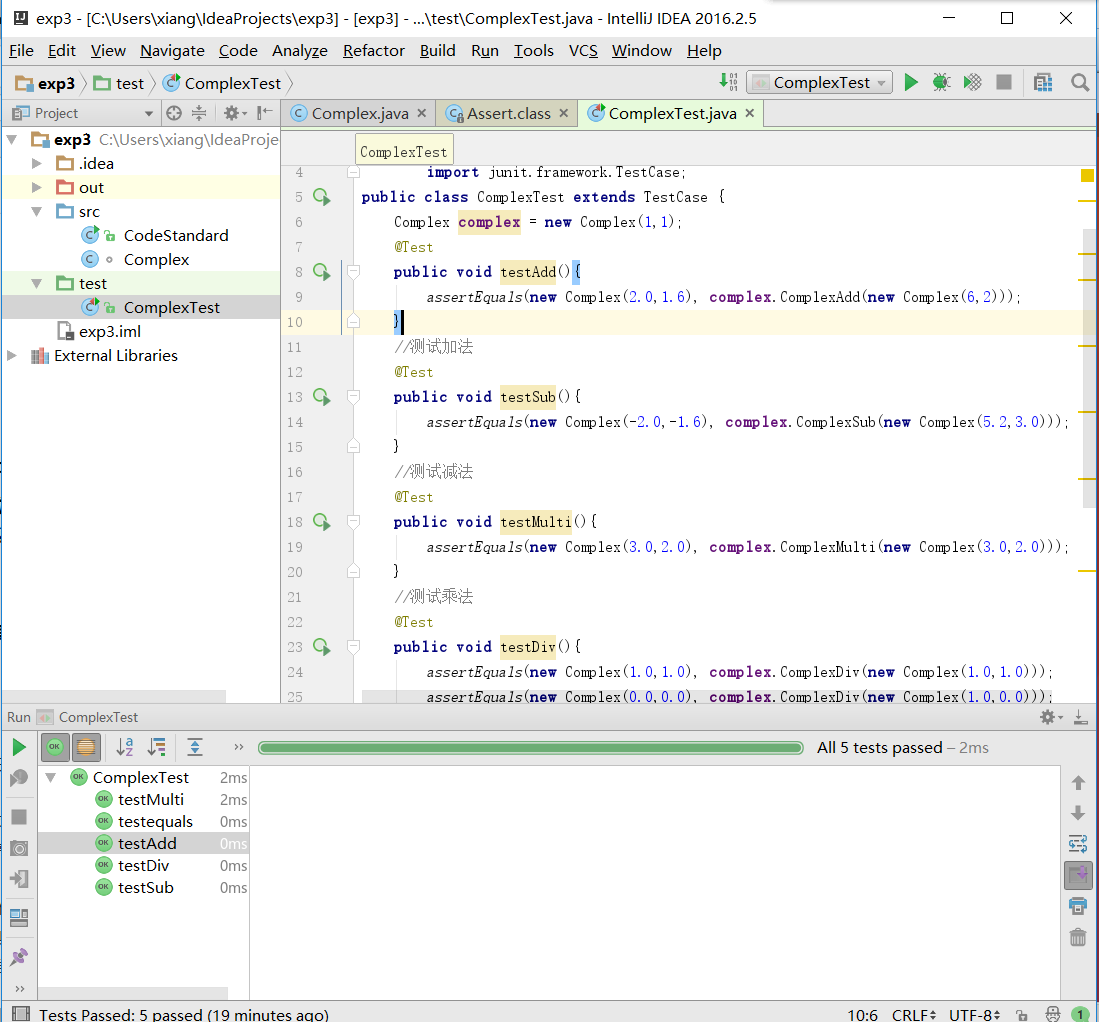Expand the out folder
The height and width of the screenshot is (1022, 1099).
36,187
